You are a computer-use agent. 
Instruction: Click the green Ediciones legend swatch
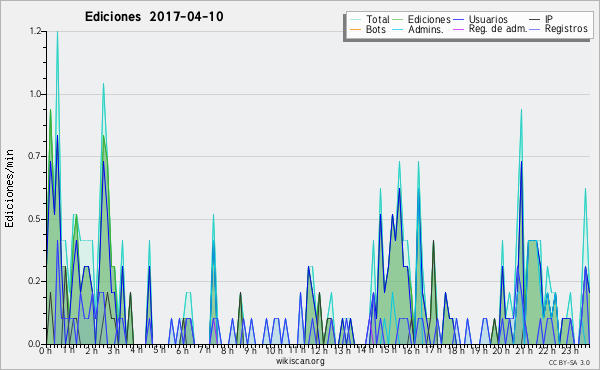click(x=398, y=20)
